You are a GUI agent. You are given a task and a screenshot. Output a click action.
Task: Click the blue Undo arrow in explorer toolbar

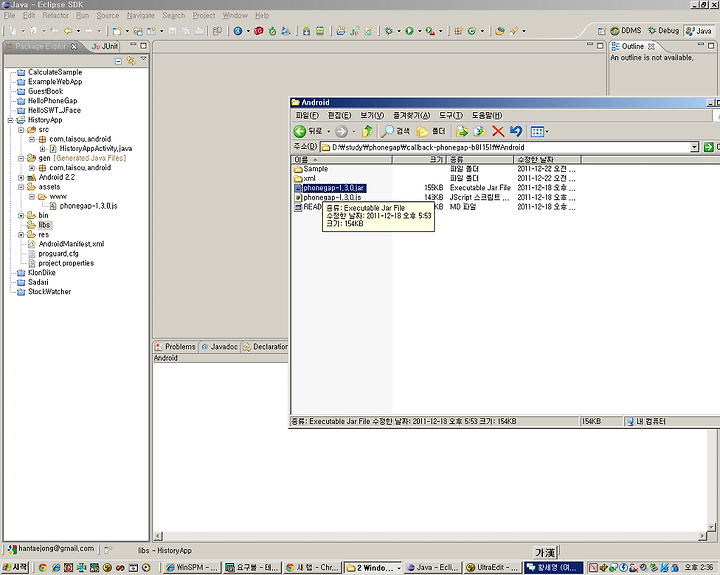[516, 131]
